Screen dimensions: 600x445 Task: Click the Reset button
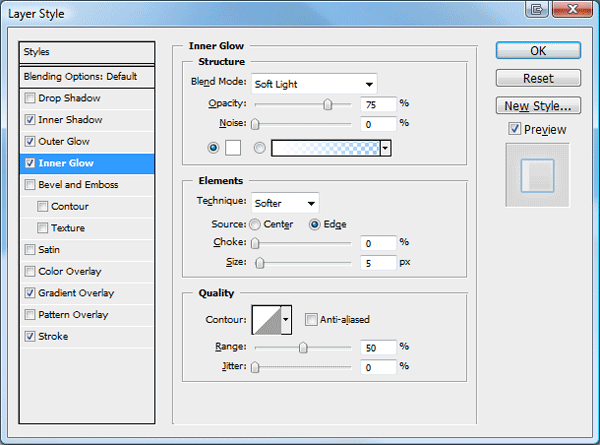538,78
